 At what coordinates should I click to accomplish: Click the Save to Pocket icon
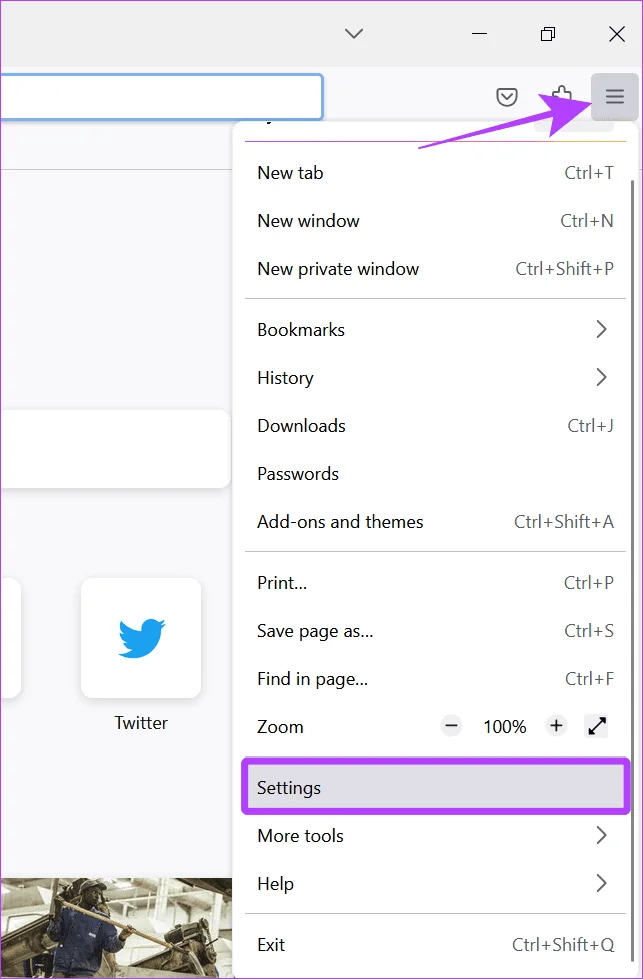(x=507, y=97)
